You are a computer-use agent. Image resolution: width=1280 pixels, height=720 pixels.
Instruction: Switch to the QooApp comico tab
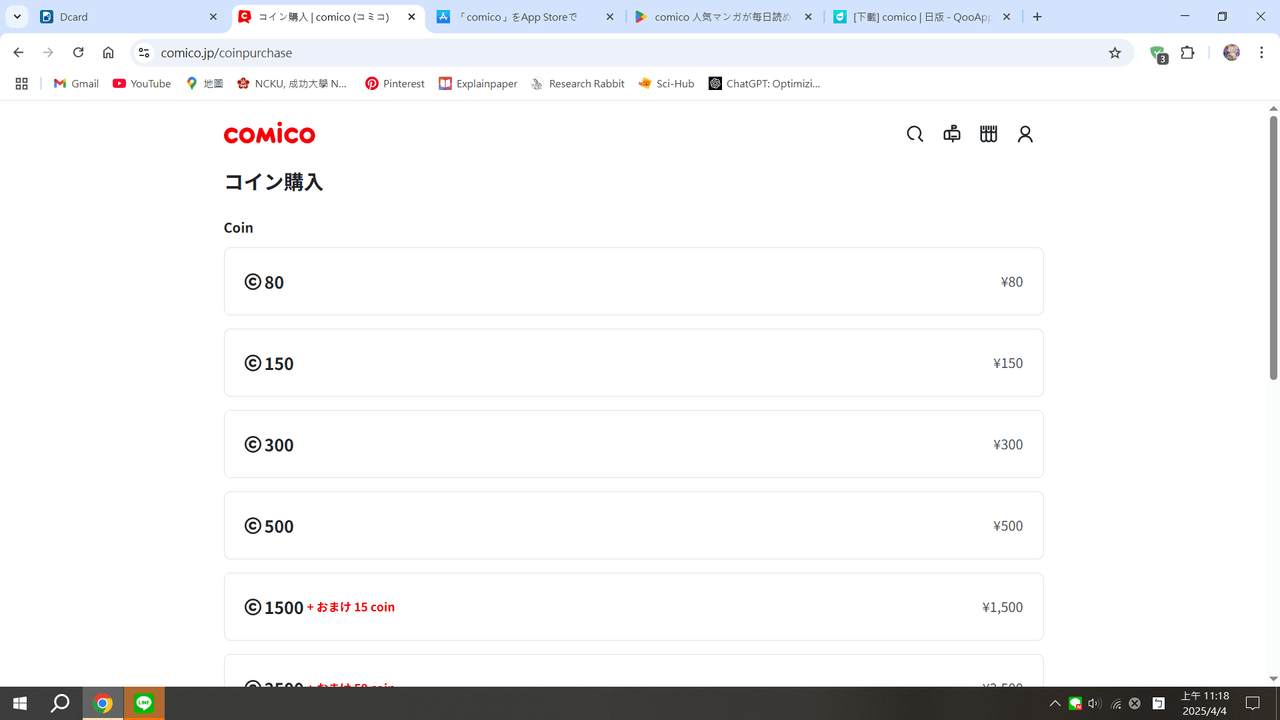pyautogui.click(x=920, y=17)
